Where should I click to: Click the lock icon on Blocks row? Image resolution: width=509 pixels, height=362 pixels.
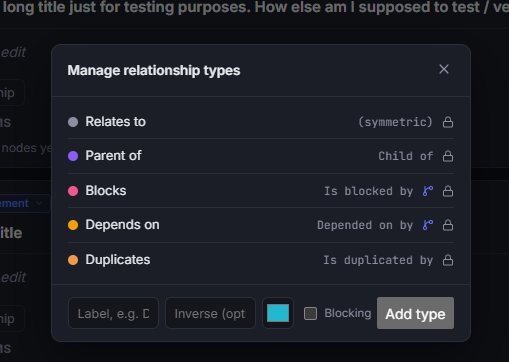coord(448,191)
